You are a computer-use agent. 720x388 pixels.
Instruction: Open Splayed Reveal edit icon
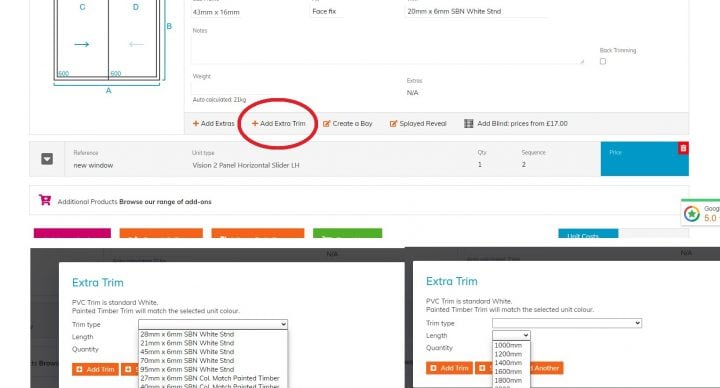pos(394,124)
